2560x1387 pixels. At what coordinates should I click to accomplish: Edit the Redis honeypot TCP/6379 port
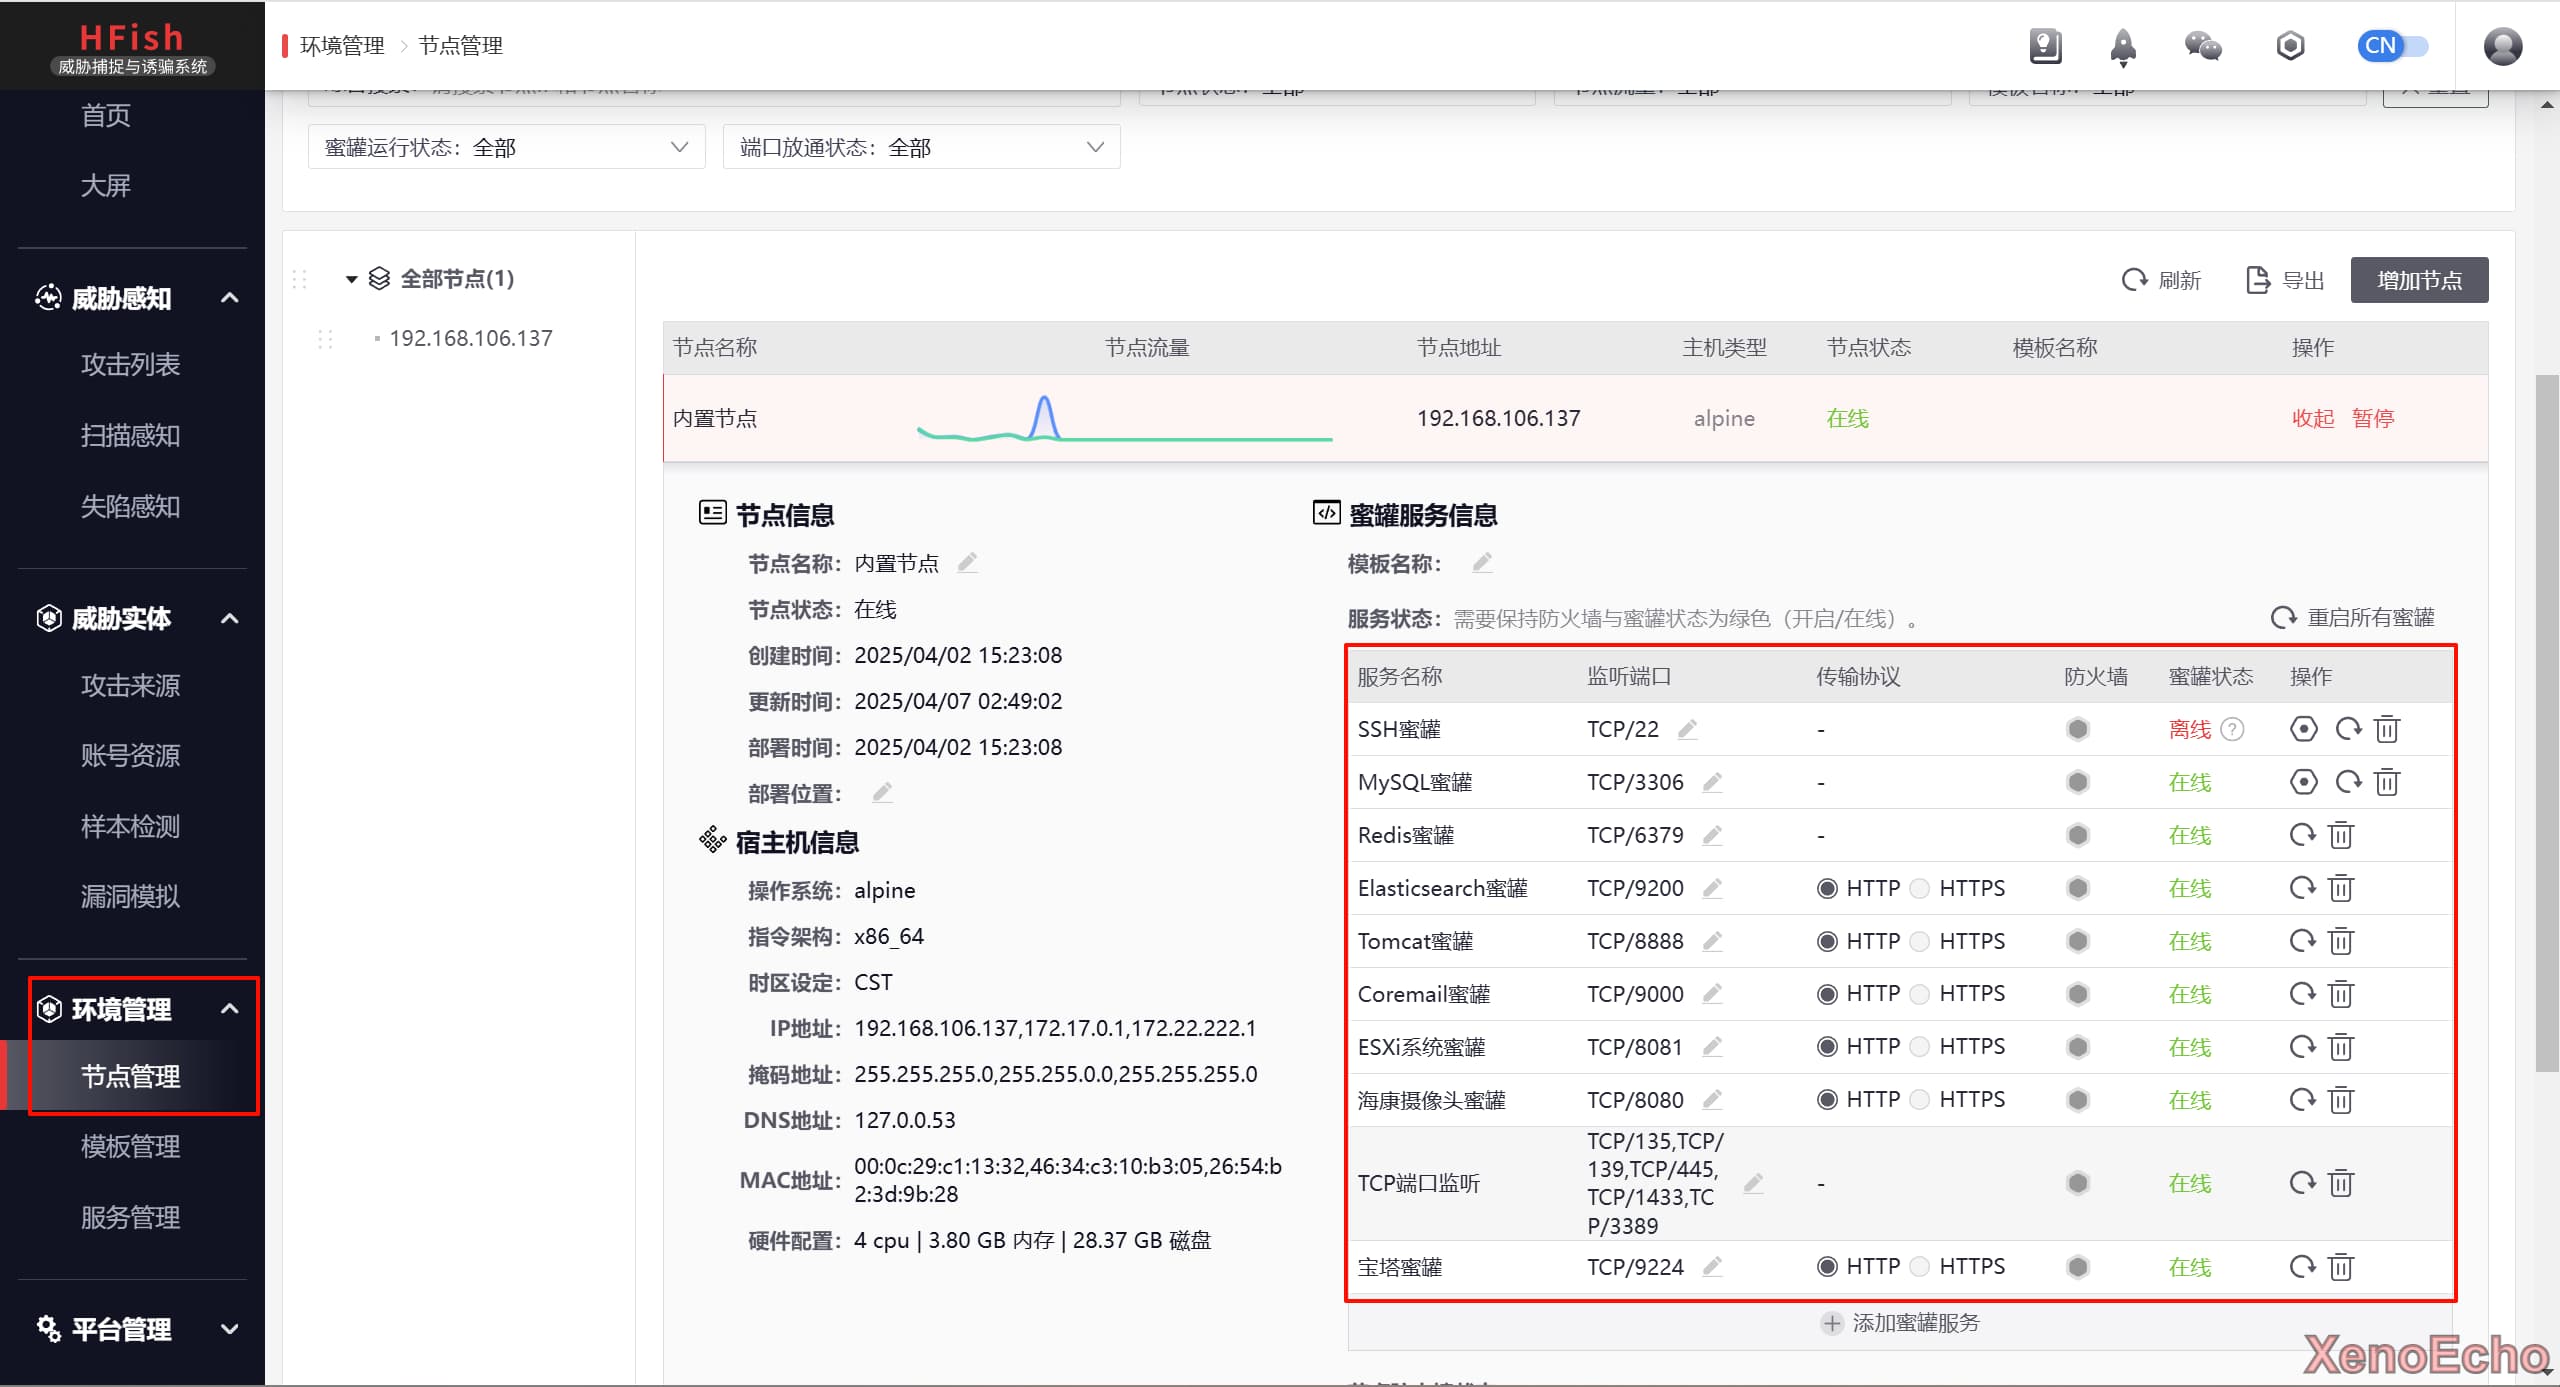point(1712,835)
